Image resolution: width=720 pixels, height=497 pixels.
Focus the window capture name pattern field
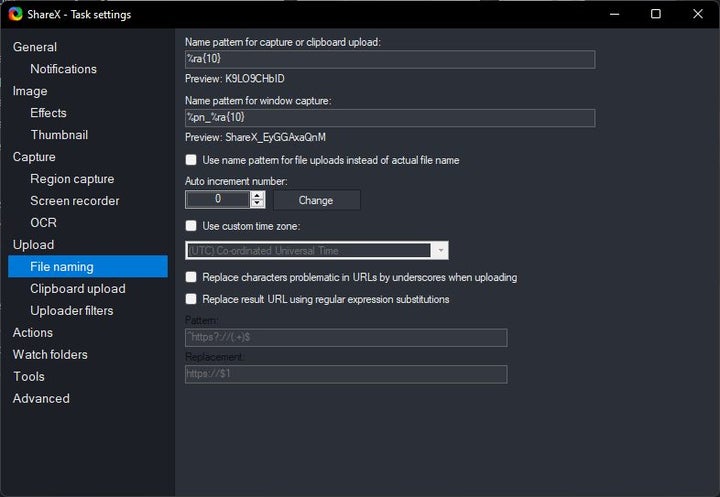tap(390, 118)
